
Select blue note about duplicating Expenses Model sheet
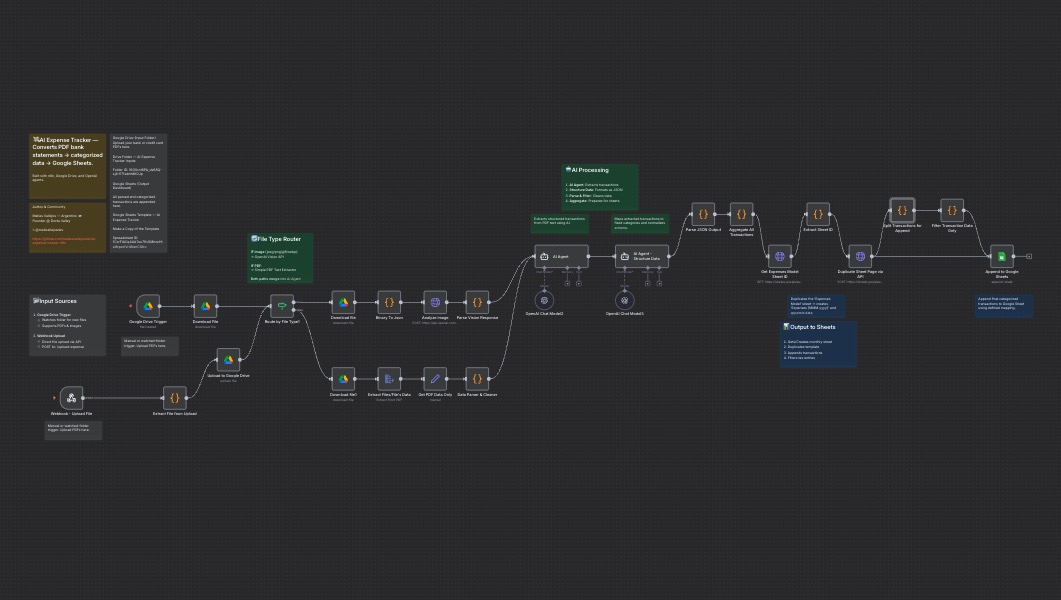[816, 306]
